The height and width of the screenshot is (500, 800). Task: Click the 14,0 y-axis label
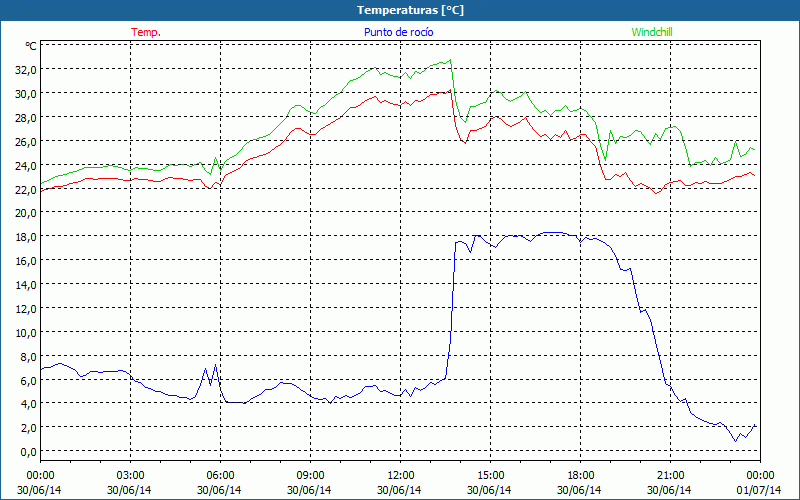pyautogui.click(x=26, y=285)
